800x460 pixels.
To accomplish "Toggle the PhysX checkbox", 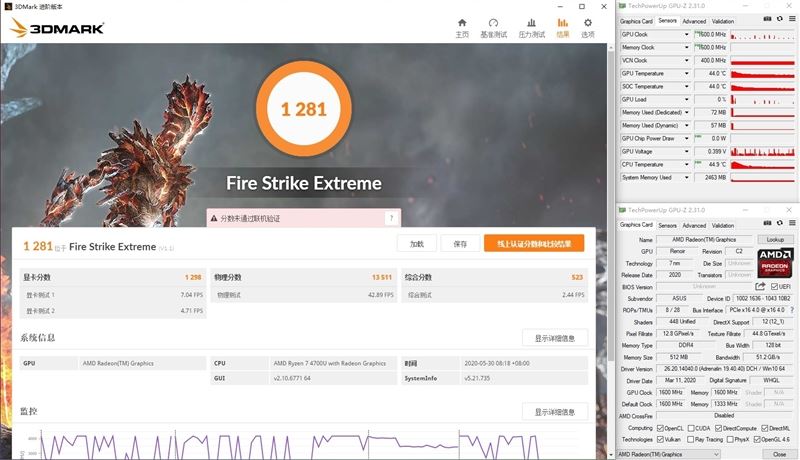I will 730,439.
